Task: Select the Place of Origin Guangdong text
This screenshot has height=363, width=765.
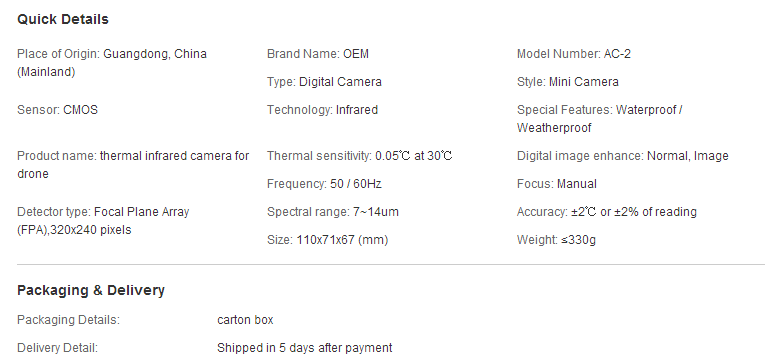Action: tap(112, 63)
